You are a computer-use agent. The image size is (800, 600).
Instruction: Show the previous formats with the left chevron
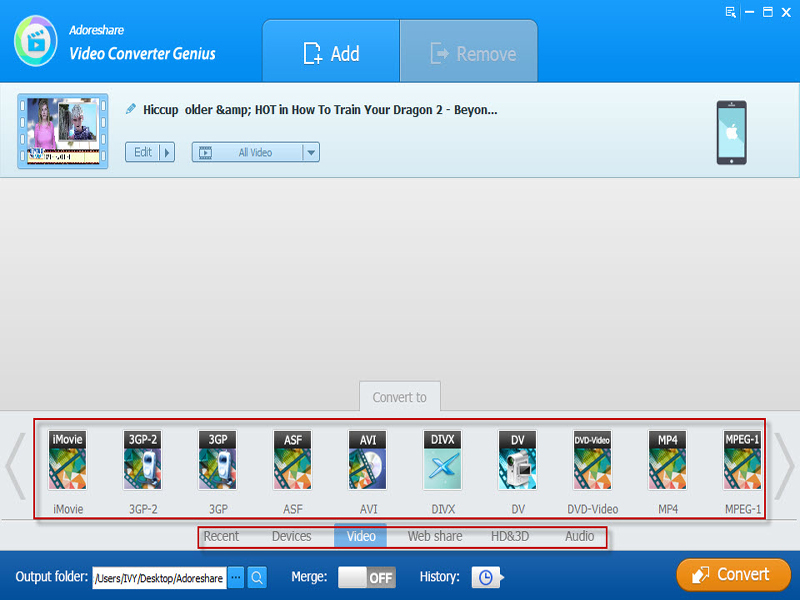[x=16, y=466]
